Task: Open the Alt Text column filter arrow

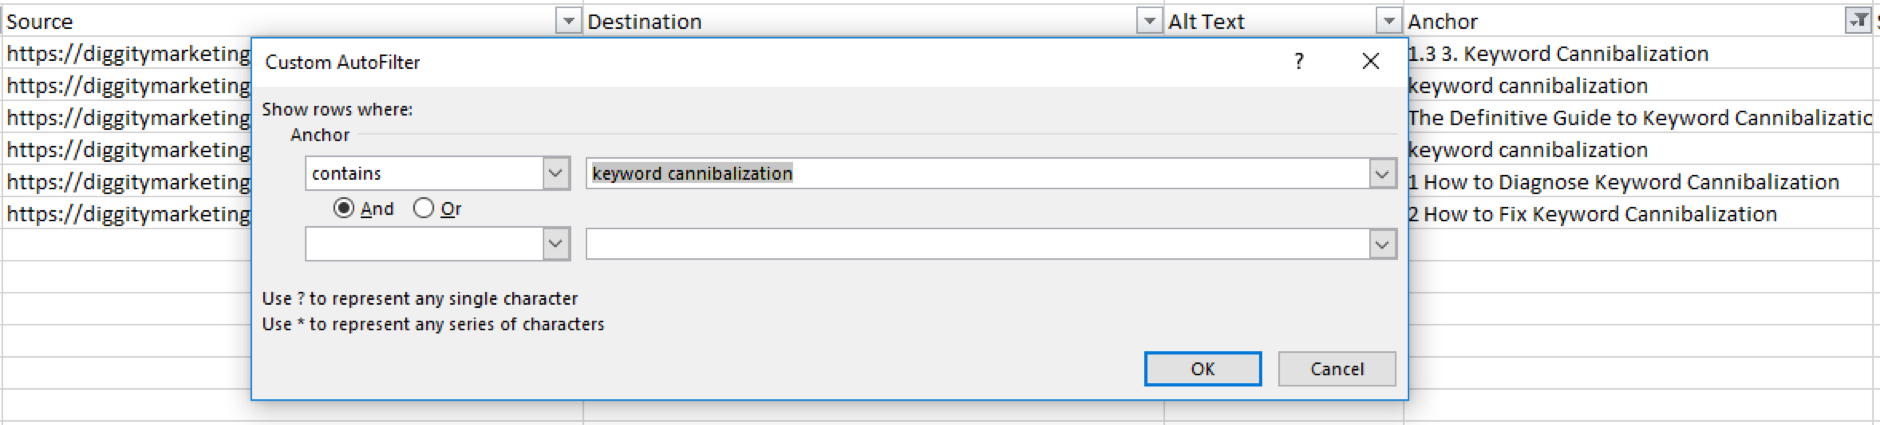Action: coord(1388,21)
